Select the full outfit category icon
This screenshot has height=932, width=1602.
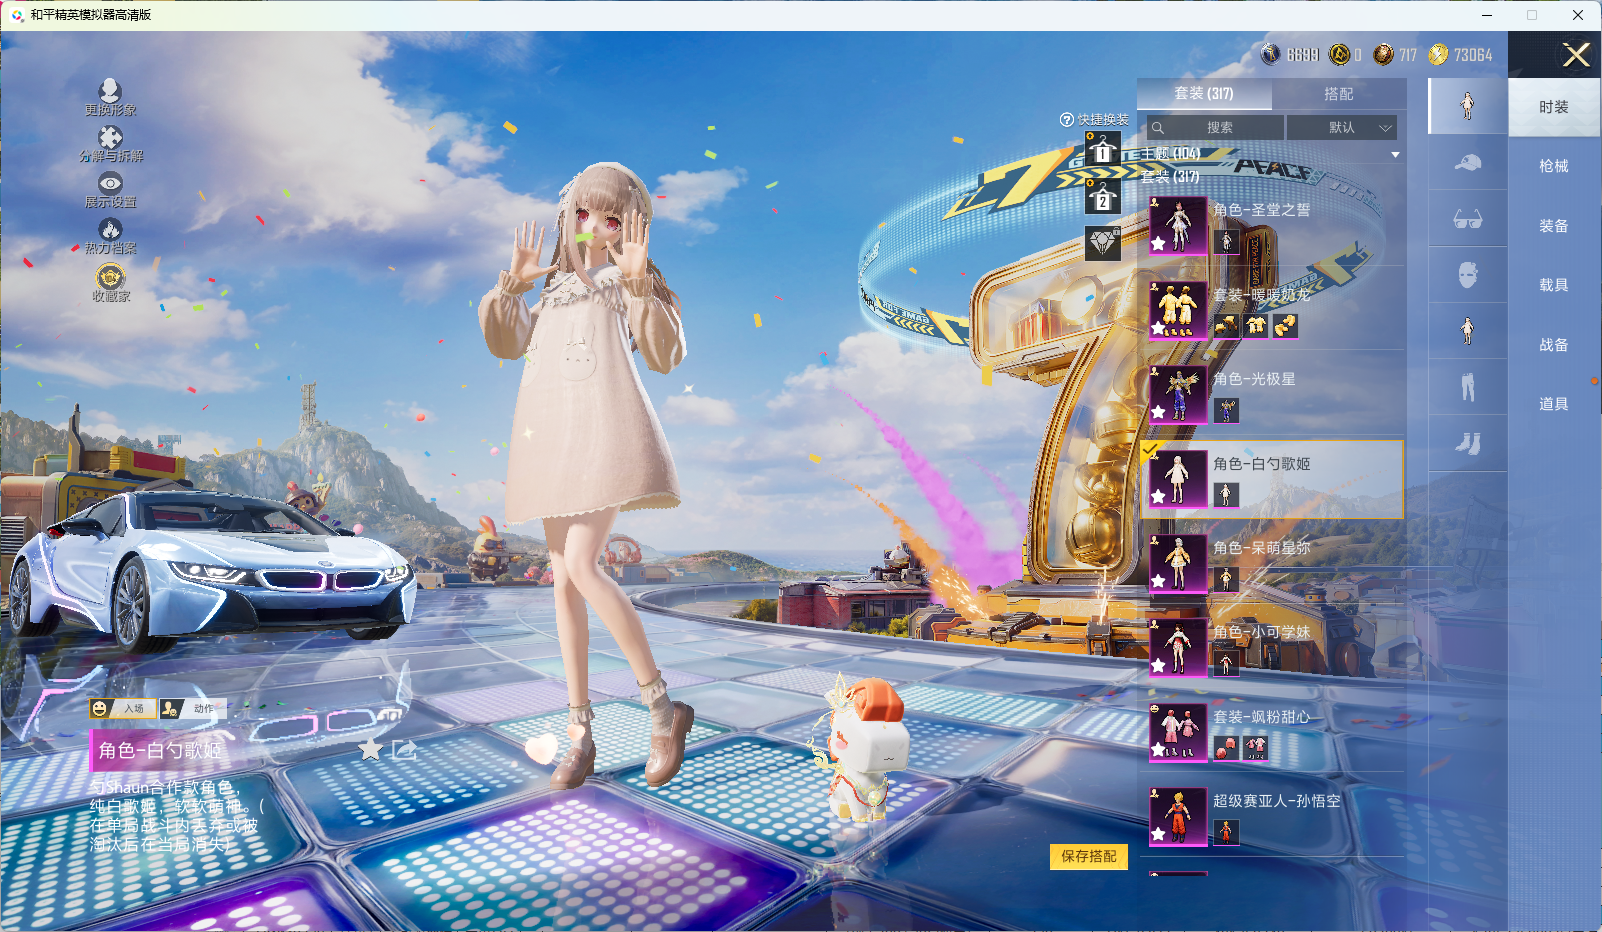[x=1467, y=105]
